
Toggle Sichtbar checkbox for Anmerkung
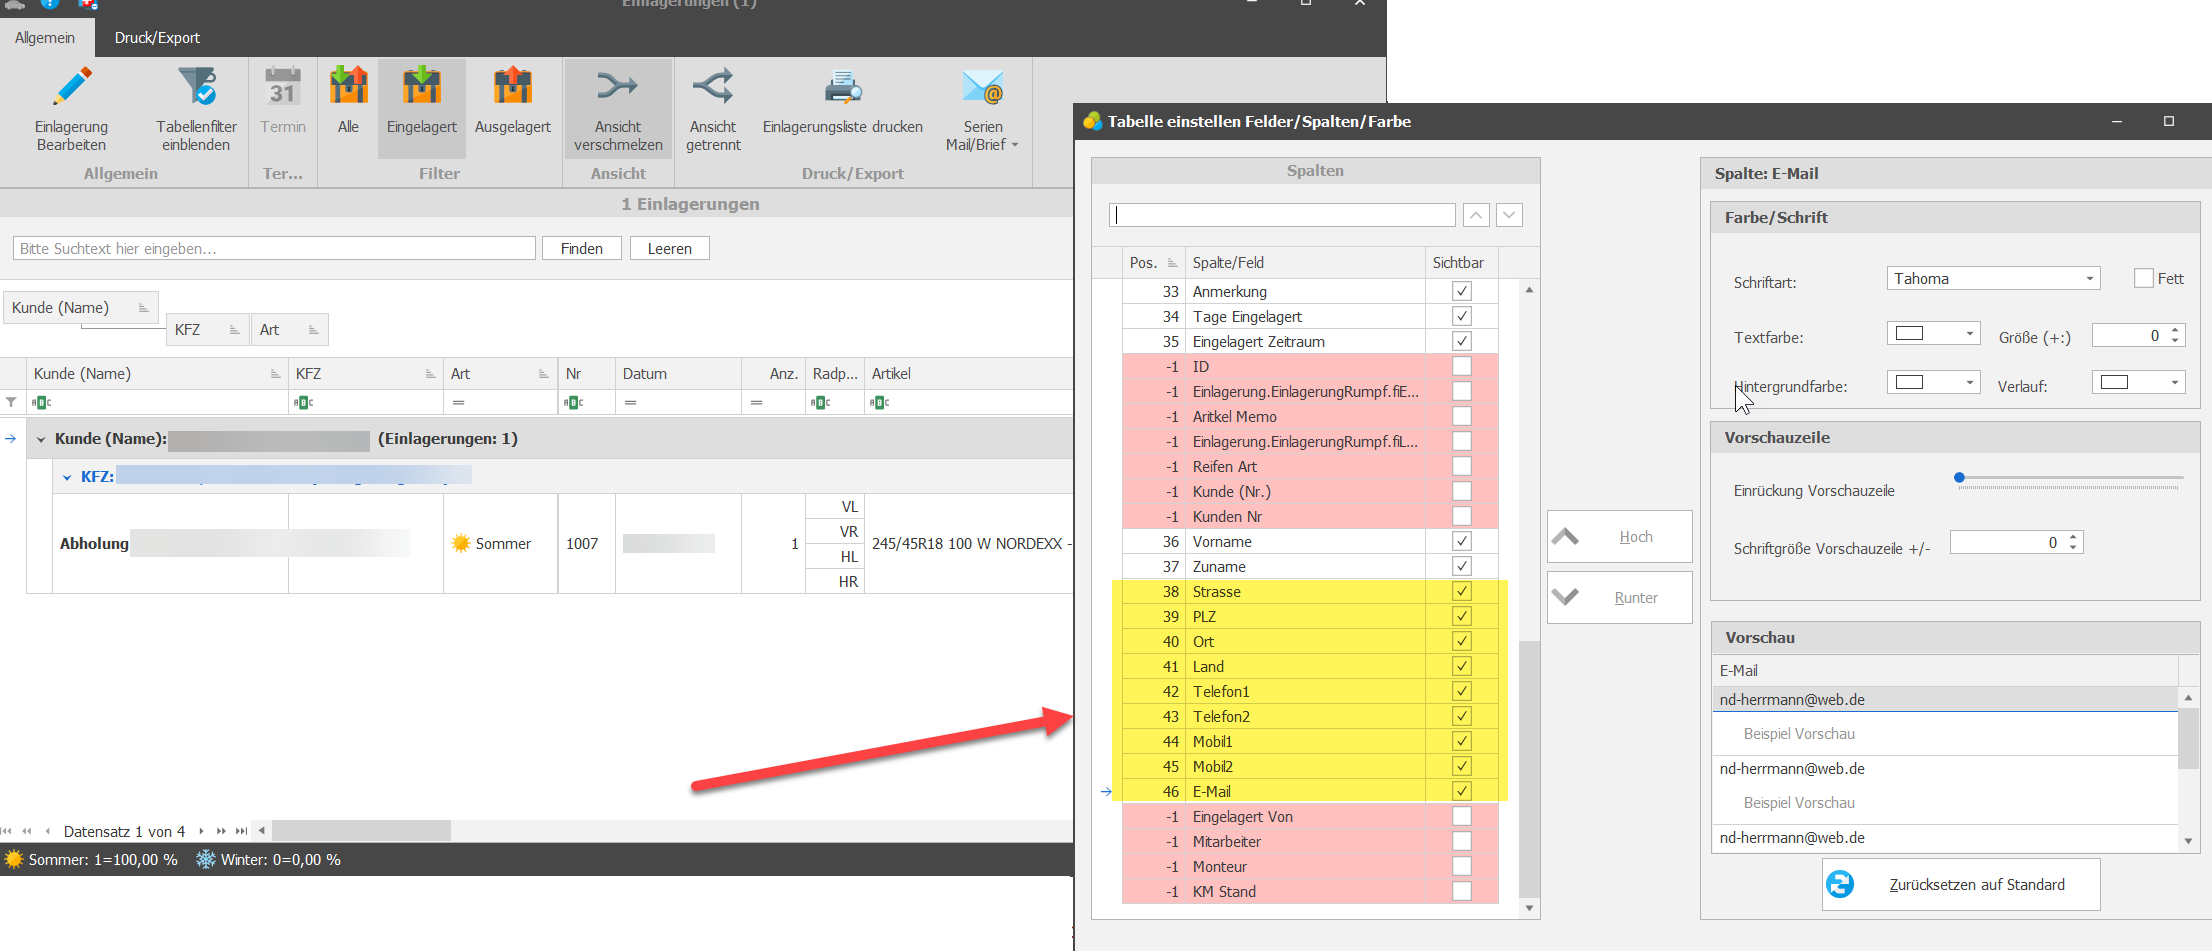pos(1461,291)
